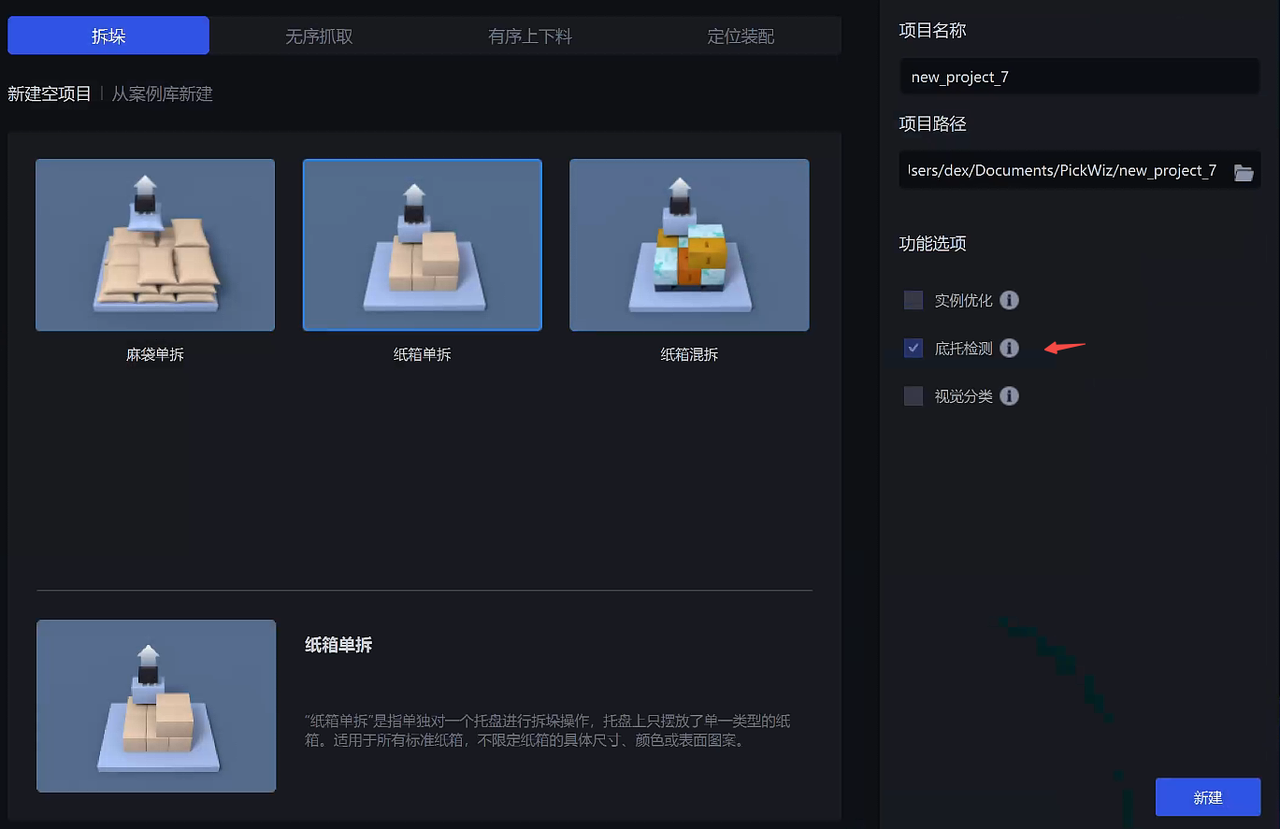The image size is (1280, 829).
Task: Select the 麻袋单拆 template thumbnail
Action: (x=155, y=245)
